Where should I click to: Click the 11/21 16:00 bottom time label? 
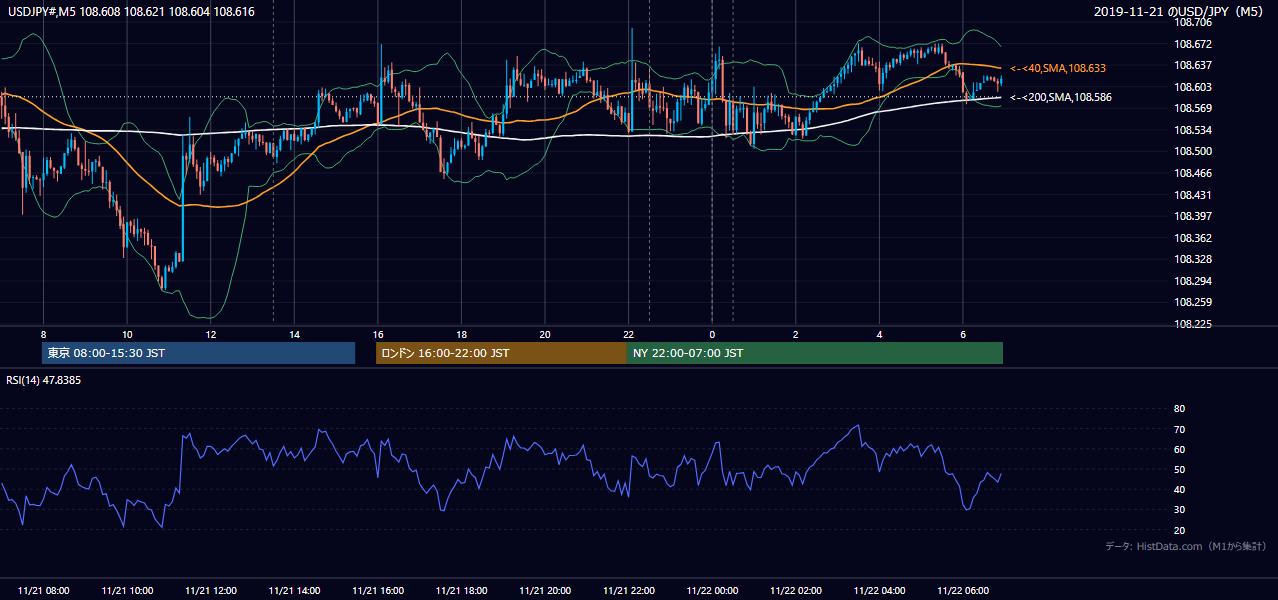(378, 591)
